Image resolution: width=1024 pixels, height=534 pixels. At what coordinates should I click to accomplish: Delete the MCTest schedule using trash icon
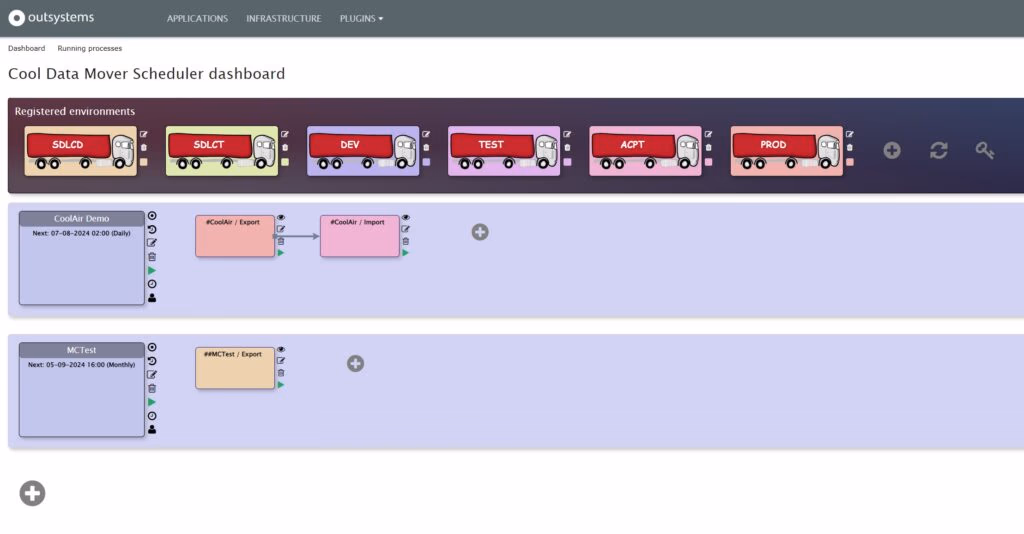click(x=152, y=388)
